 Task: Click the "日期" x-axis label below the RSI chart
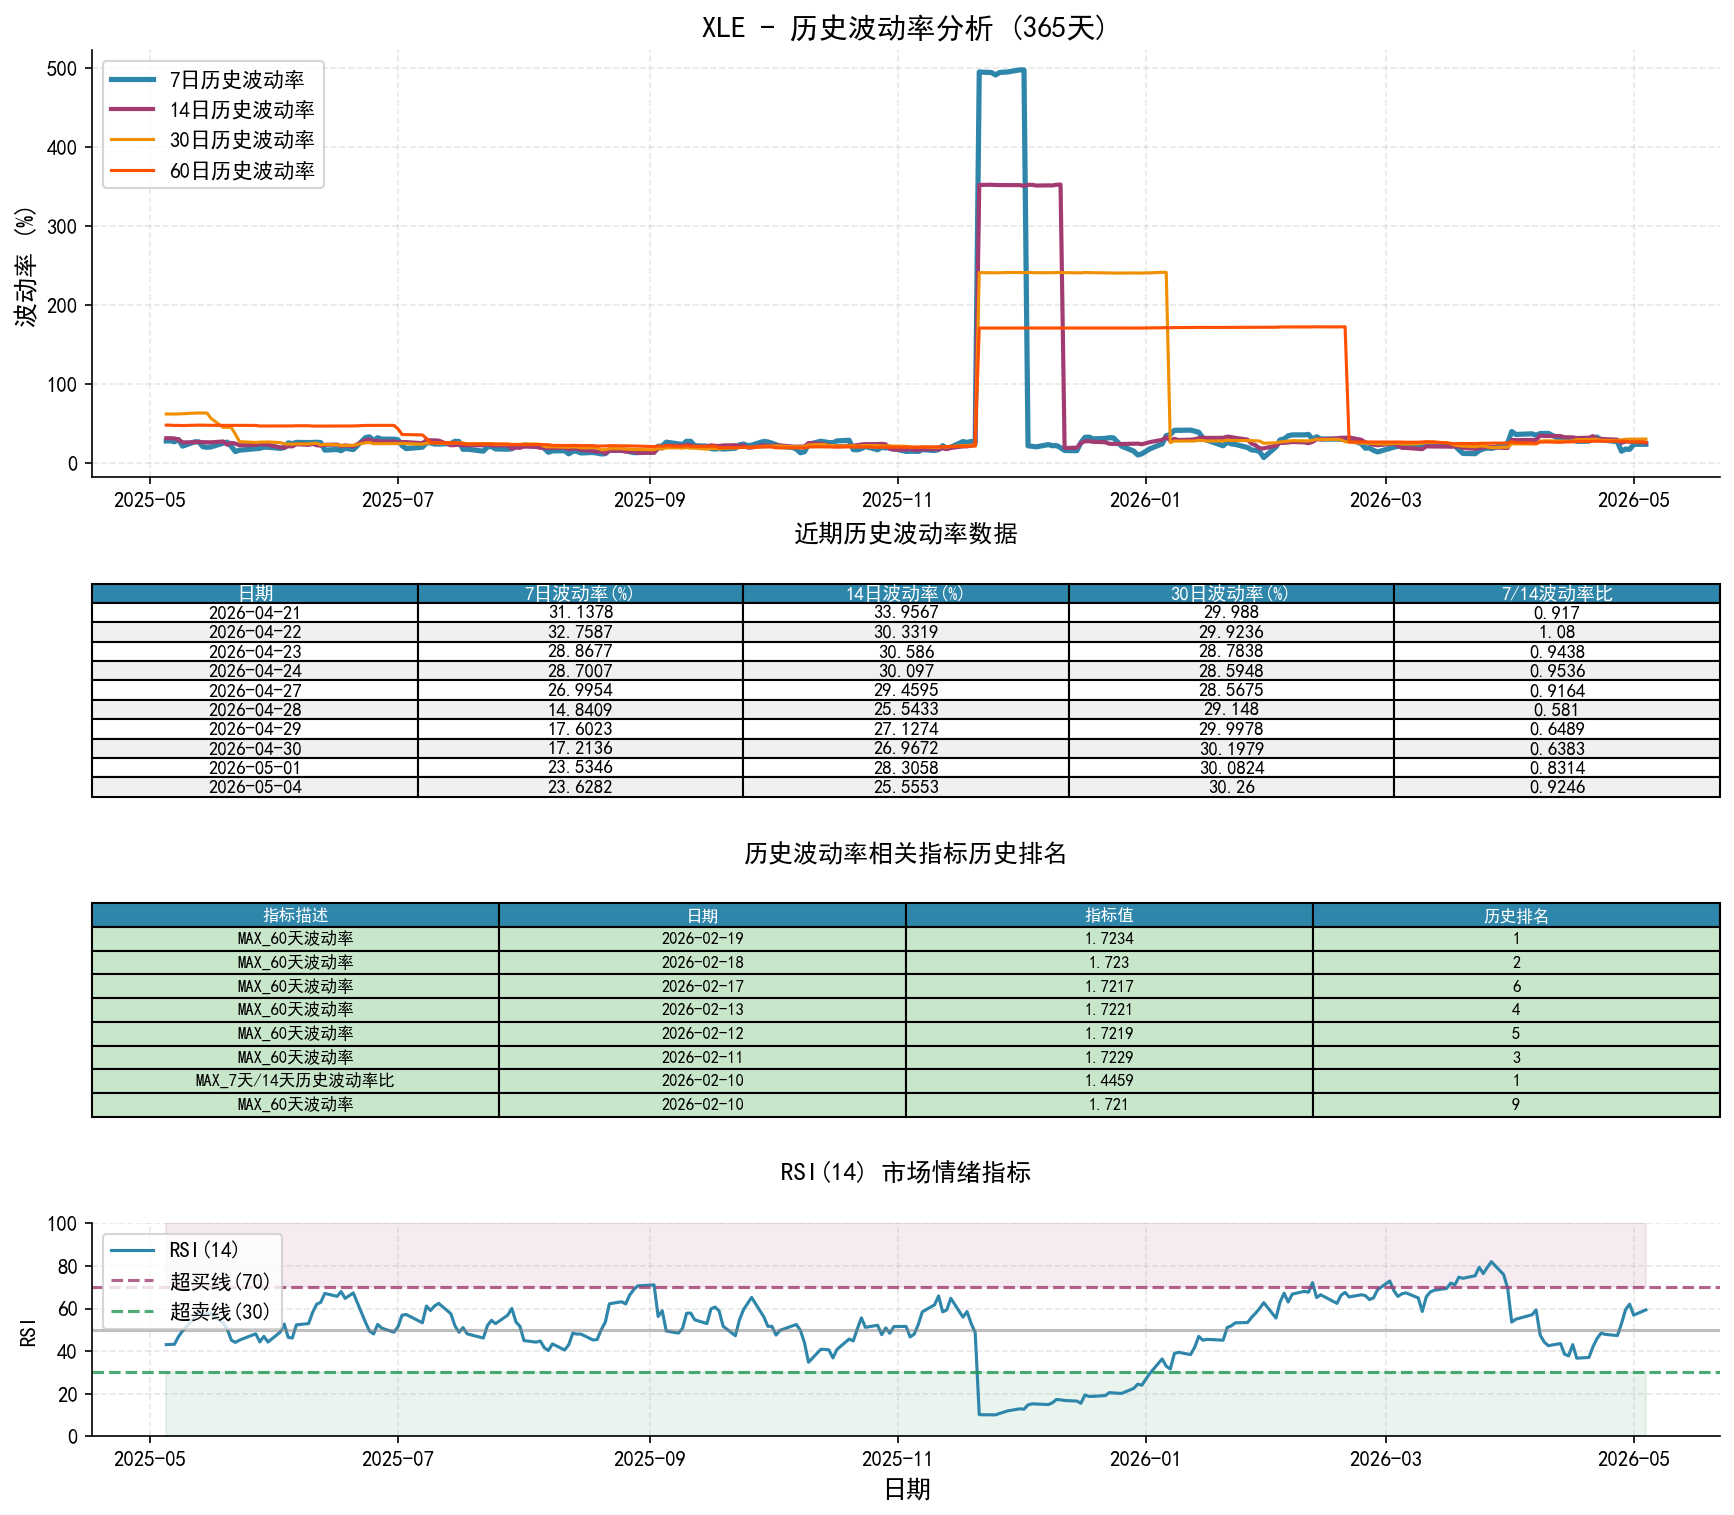click(907, 1490)
